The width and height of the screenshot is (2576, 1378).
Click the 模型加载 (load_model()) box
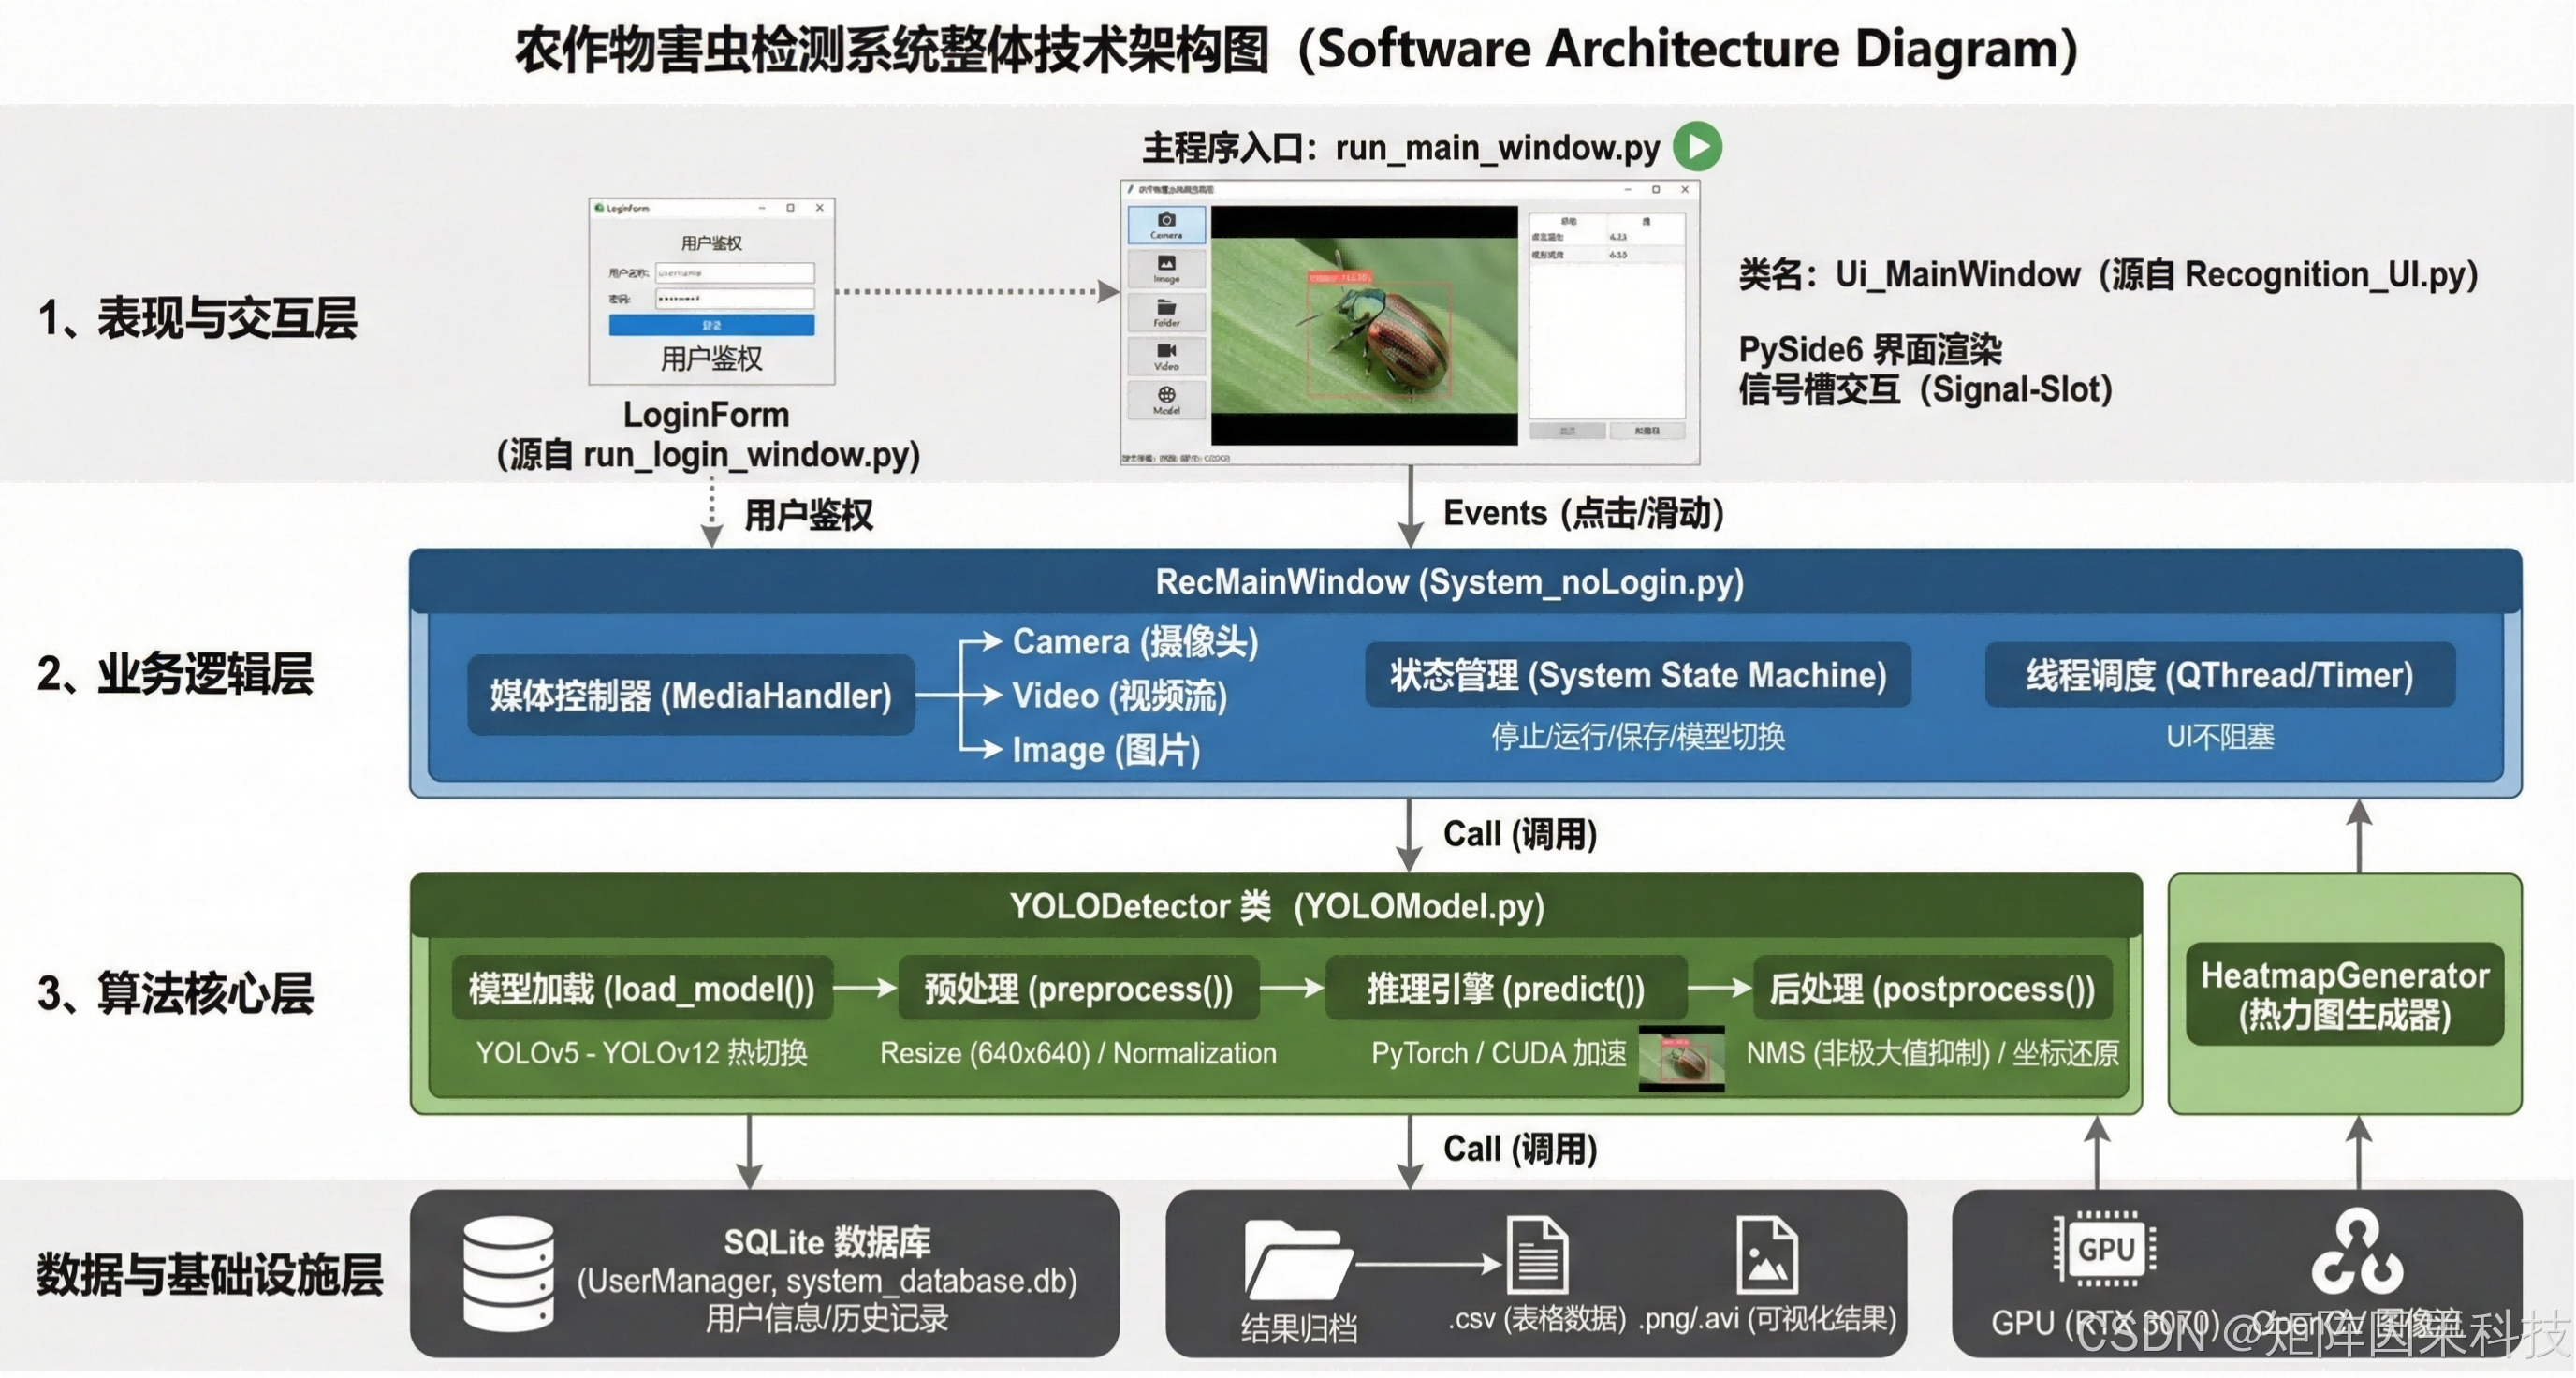[642, 988]
